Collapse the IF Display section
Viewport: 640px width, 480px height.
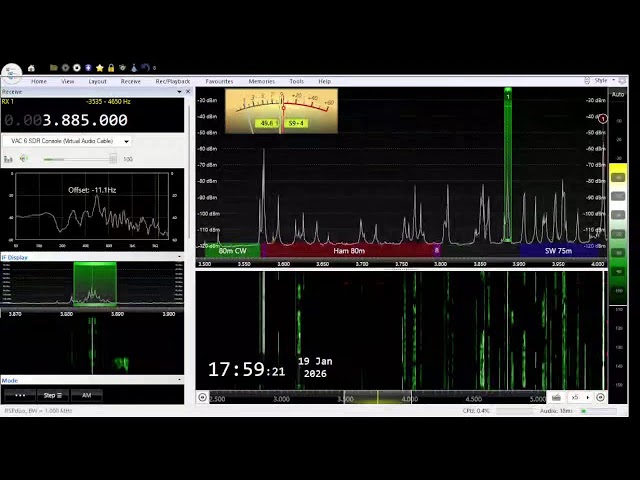(179, 257)
